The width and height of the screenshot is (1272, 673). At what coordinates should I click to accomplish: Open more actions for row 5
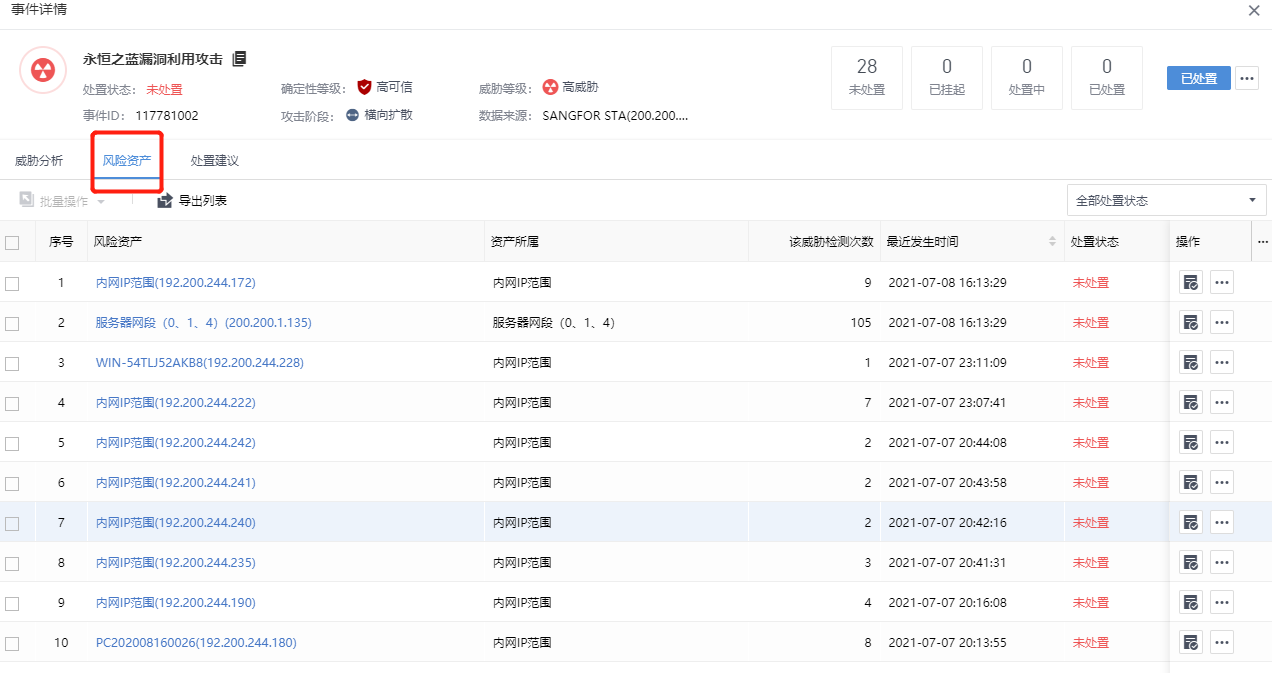(x=1221, y=443)
